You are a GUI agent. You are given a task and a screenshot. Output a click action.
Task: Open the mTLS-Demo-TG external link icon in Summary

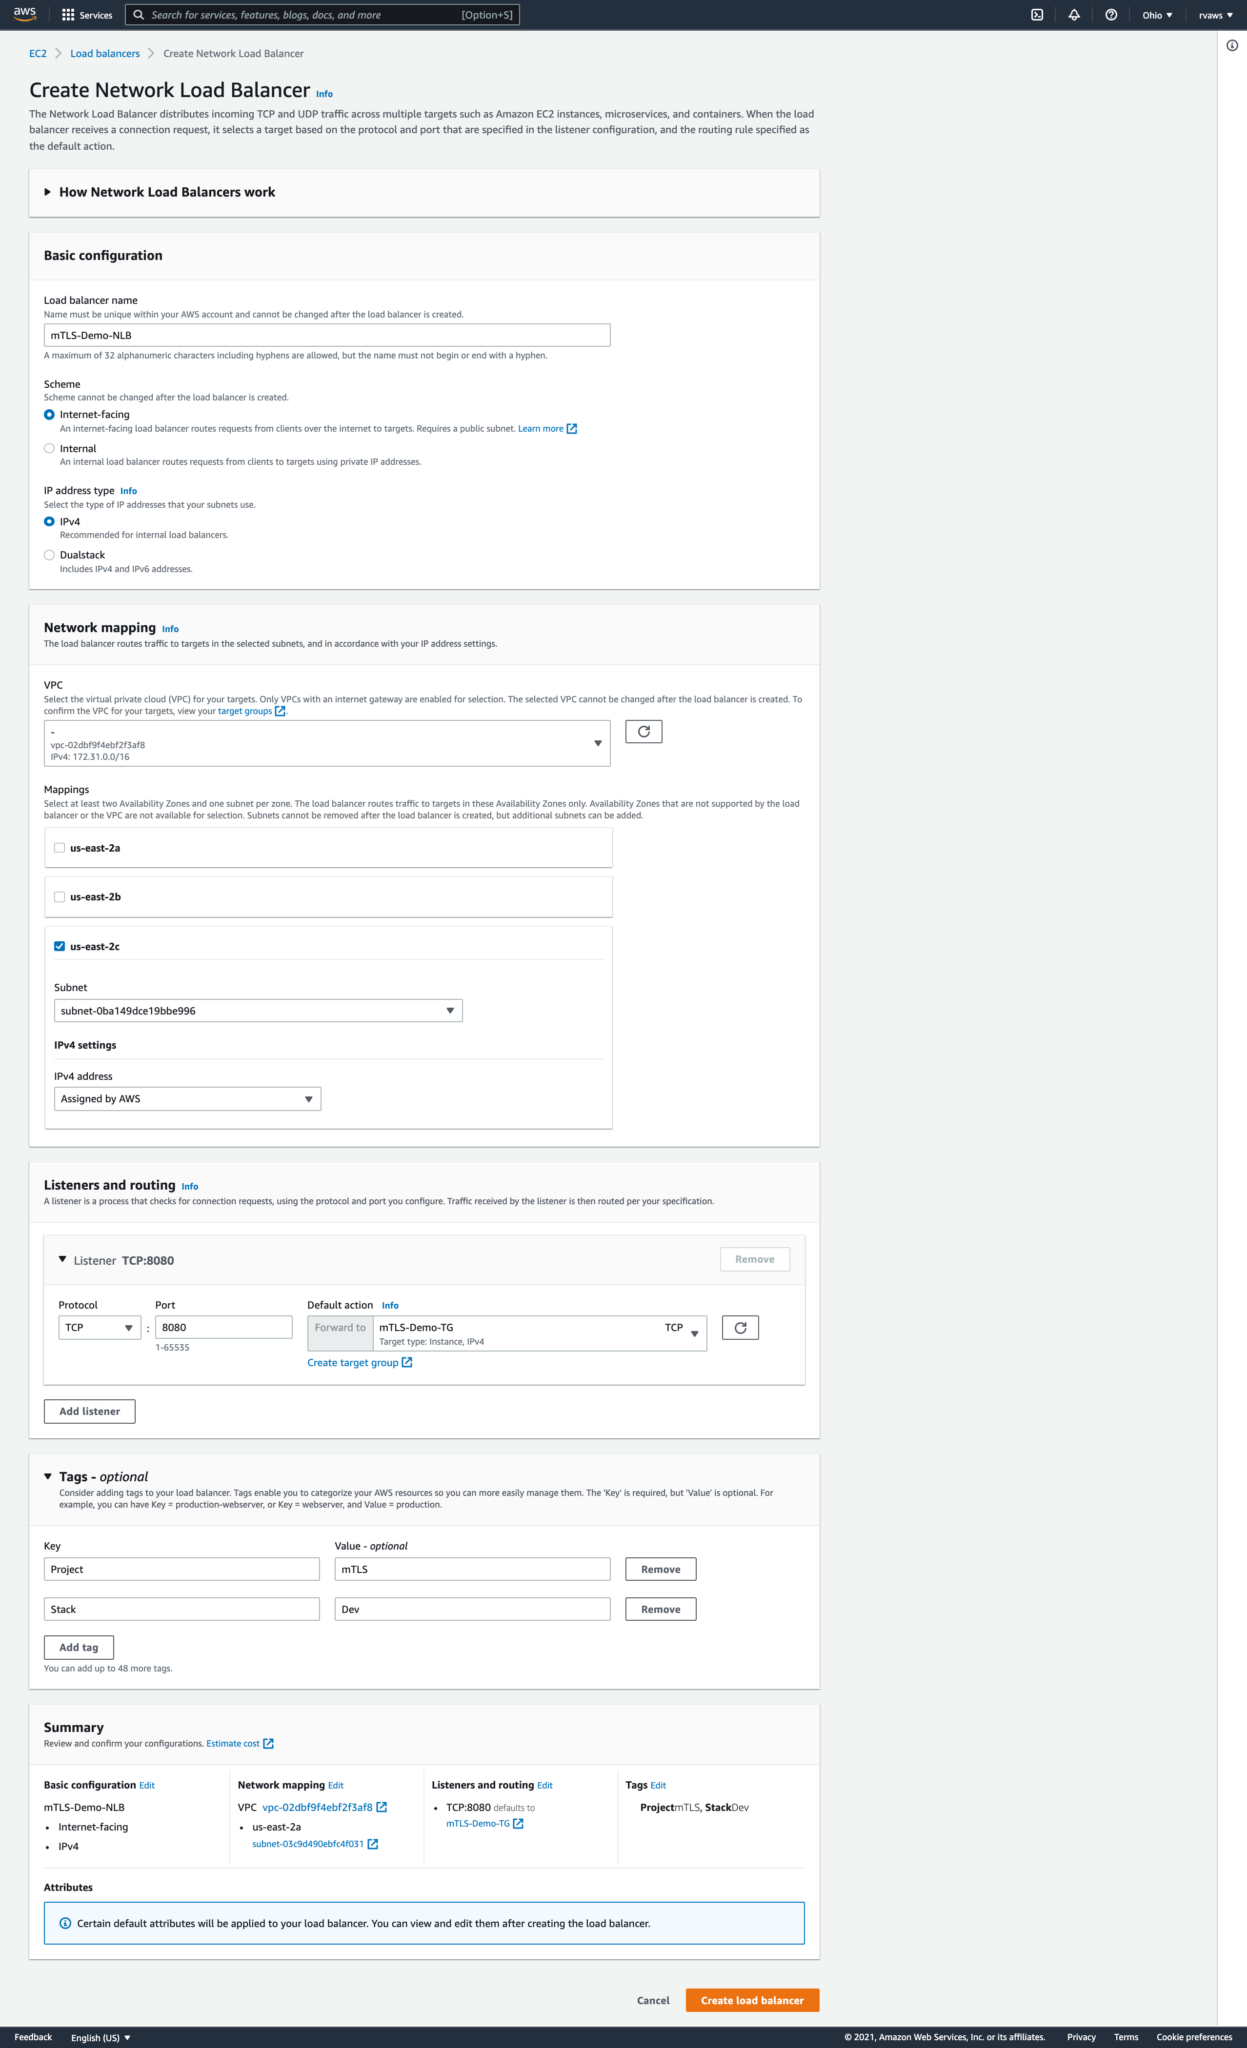pos(518,1824)
